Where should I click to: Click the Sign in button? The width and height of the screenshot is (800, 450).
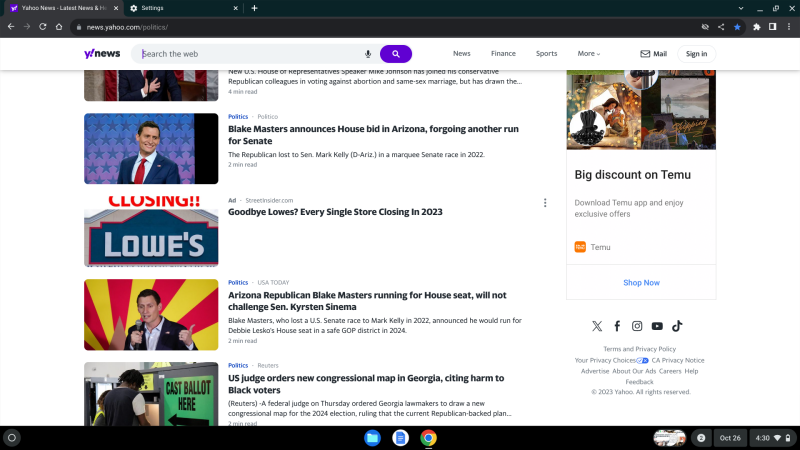696,54
